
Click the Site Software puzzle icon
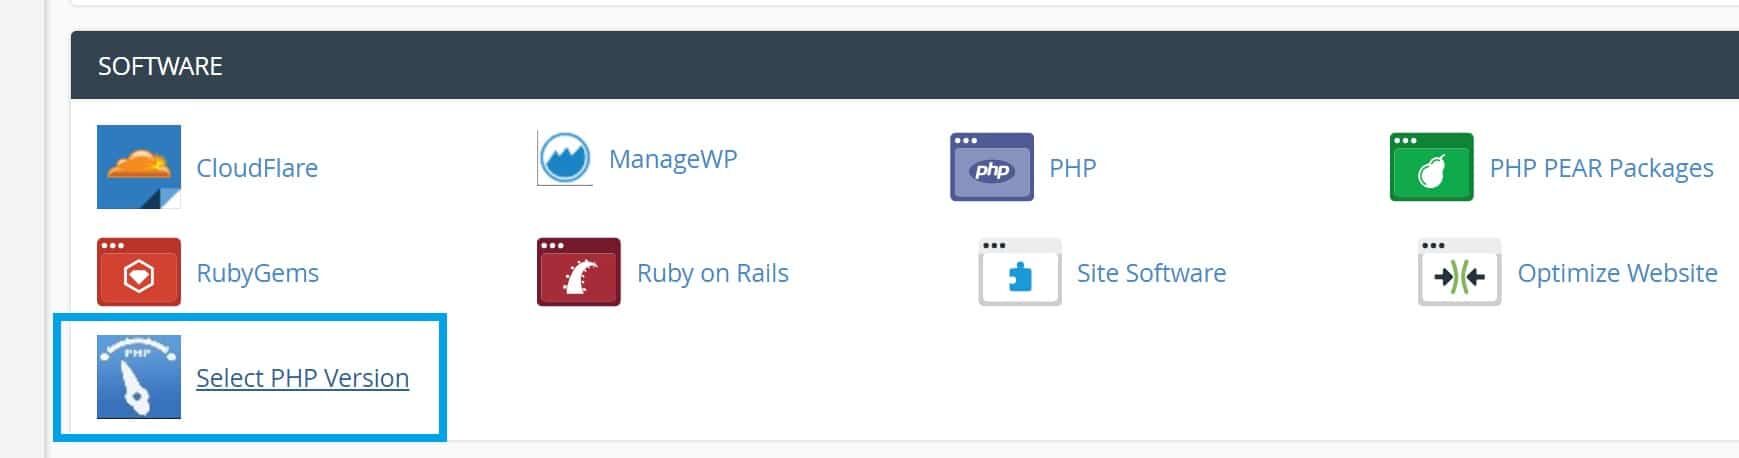point(1019,272)
